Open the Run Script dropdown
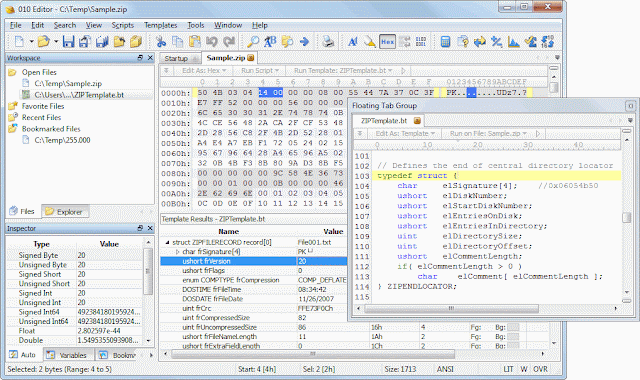The width and height of the screenshot is (640, 380). coord(260,71)
